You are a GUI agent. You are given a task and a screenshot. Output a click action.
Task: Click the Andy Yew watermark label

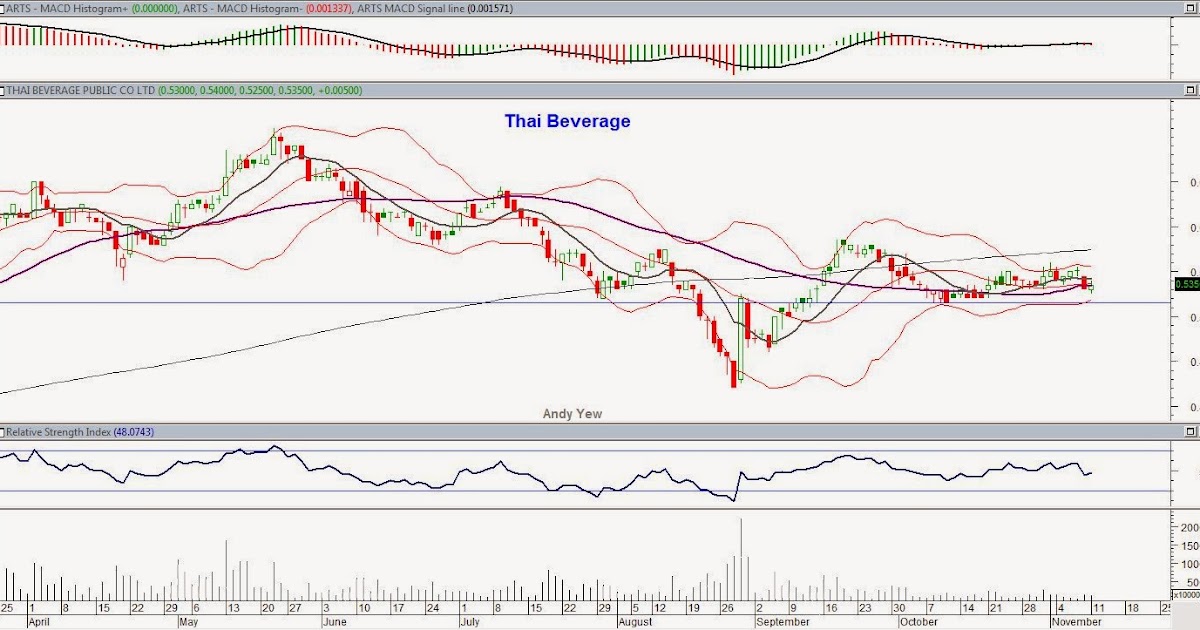[x=572, y=413]
